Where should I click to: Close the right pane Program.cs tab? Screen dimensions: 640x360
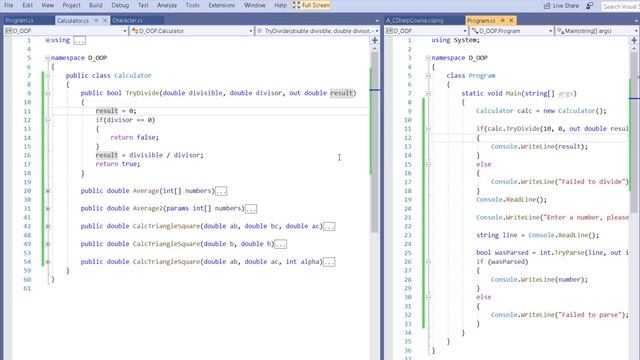pos(511,20)
